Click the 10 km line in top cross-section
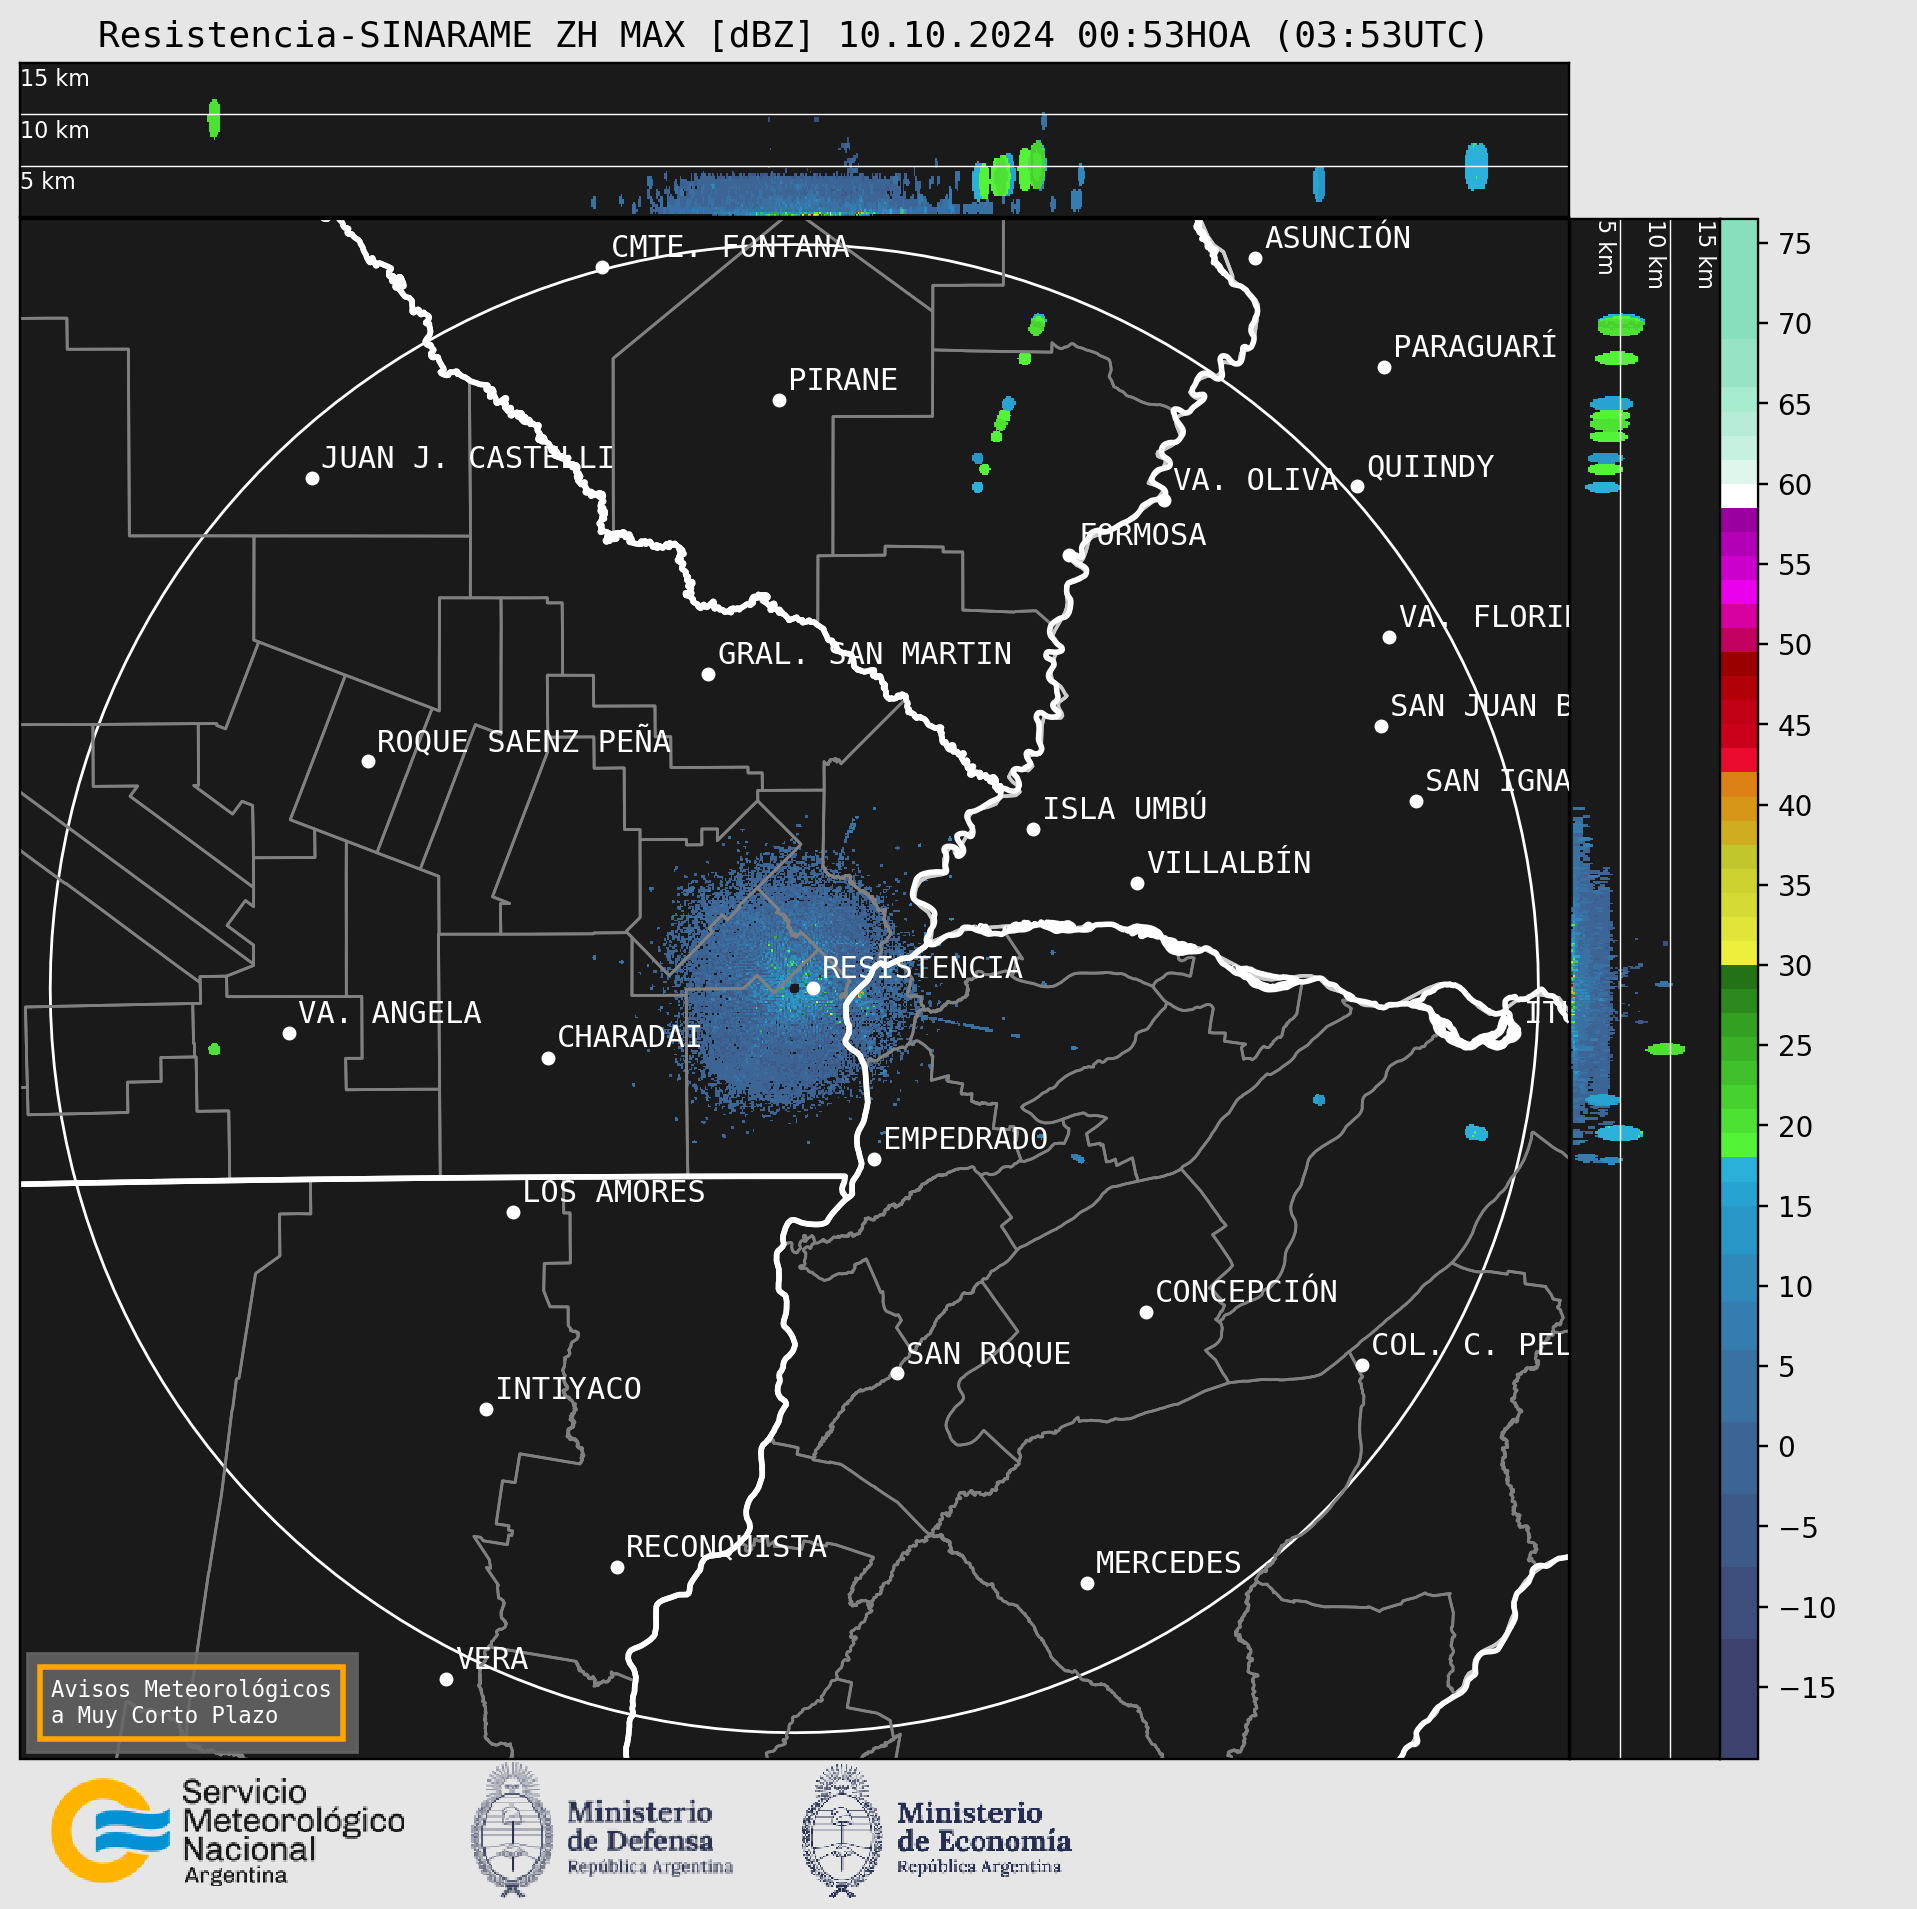Screen dimensions: 1917x1909 (794, 114)
